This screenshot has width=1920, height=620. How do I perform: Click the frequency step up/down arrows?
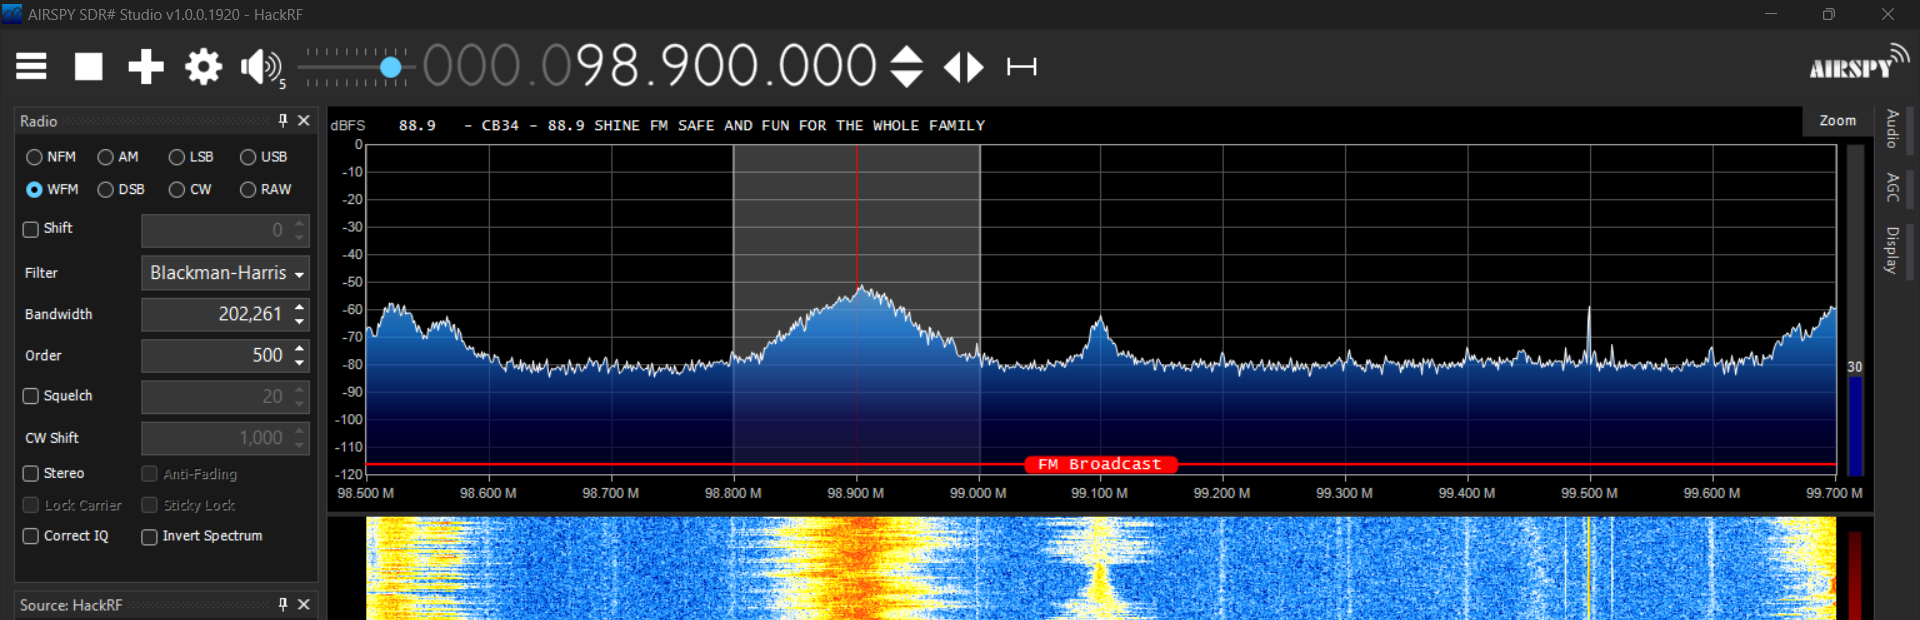click(906, 67)
